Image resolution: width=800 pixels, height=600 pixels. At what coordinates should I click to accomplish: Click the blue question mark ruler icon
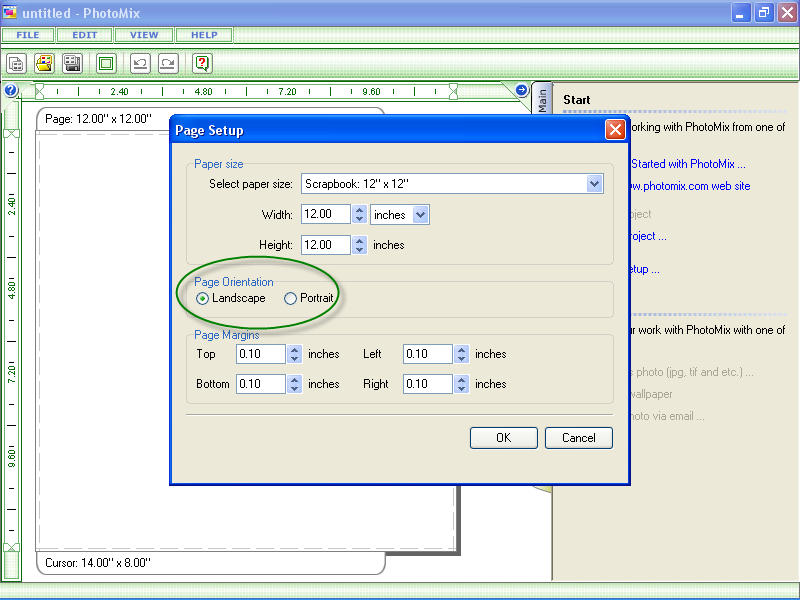click(11, 90)
